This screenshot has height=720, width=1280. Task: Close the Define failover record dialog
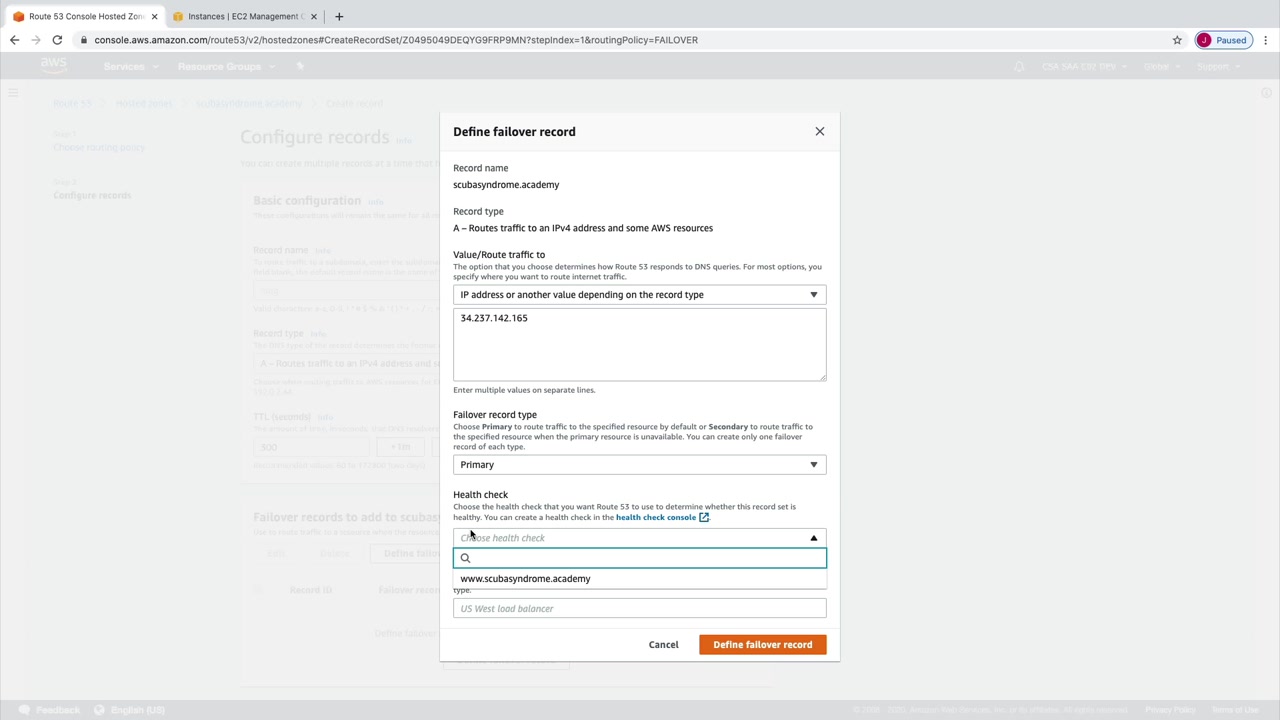tap(820, 131)
